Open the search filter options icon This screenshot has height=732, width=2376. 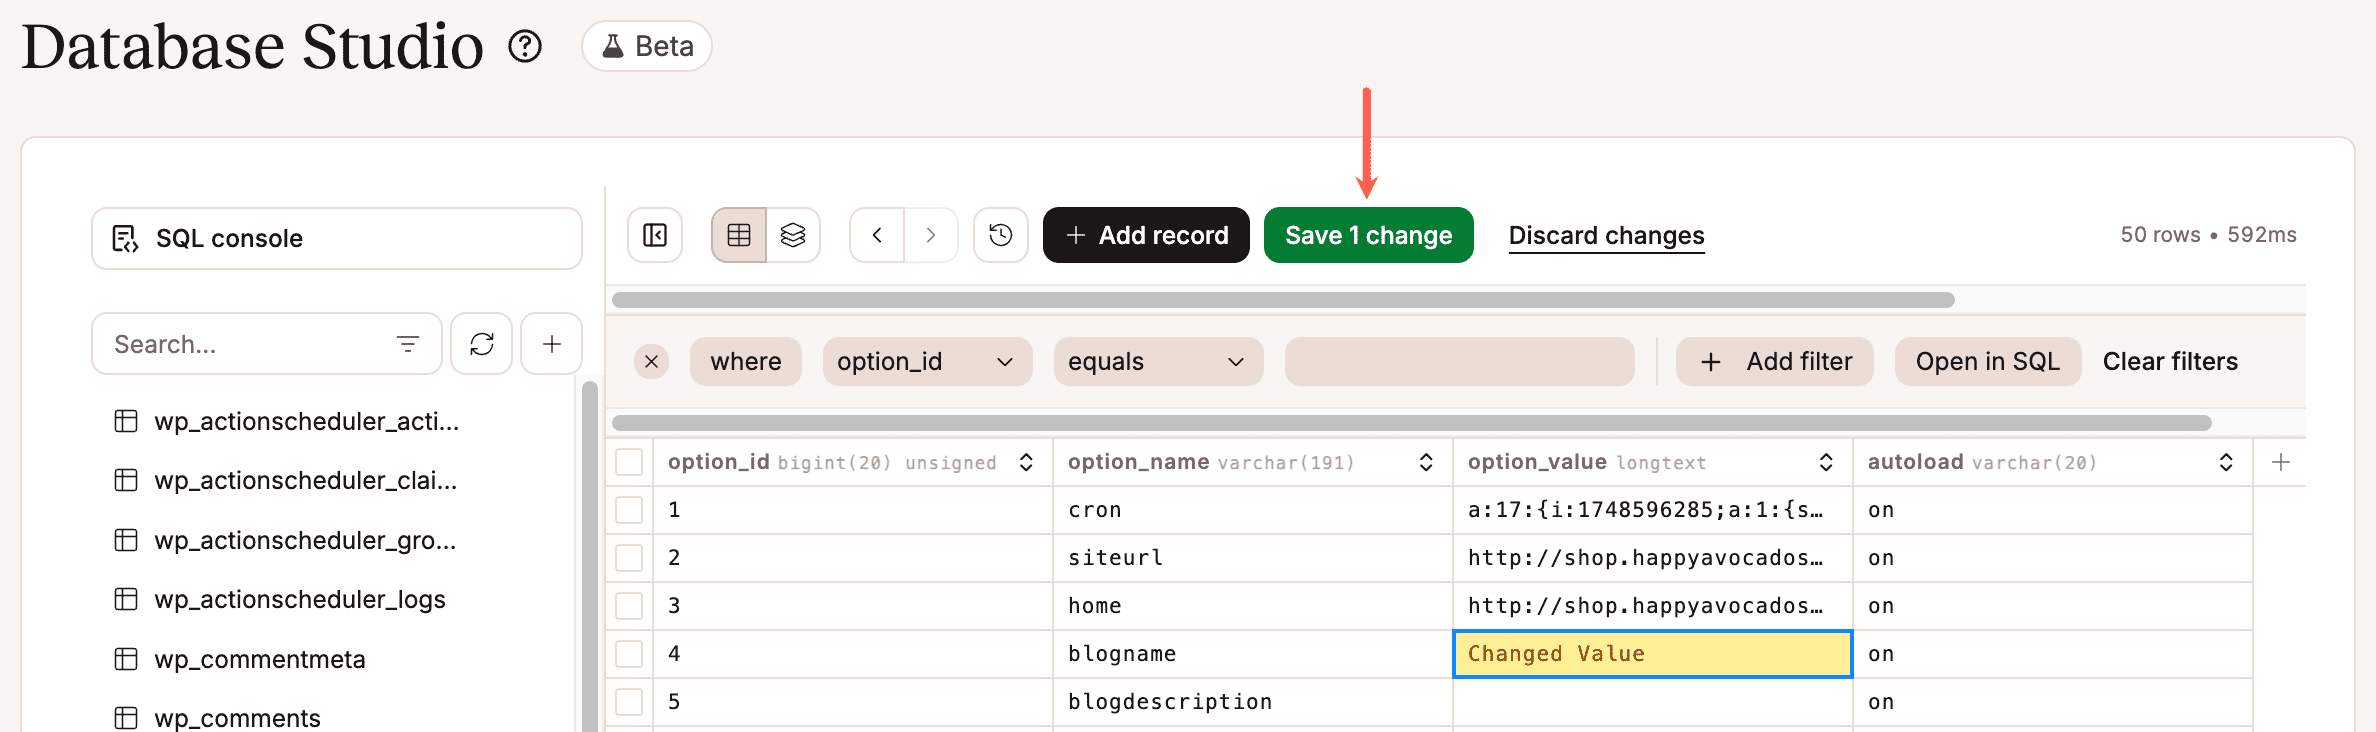[x=408, y=344]
